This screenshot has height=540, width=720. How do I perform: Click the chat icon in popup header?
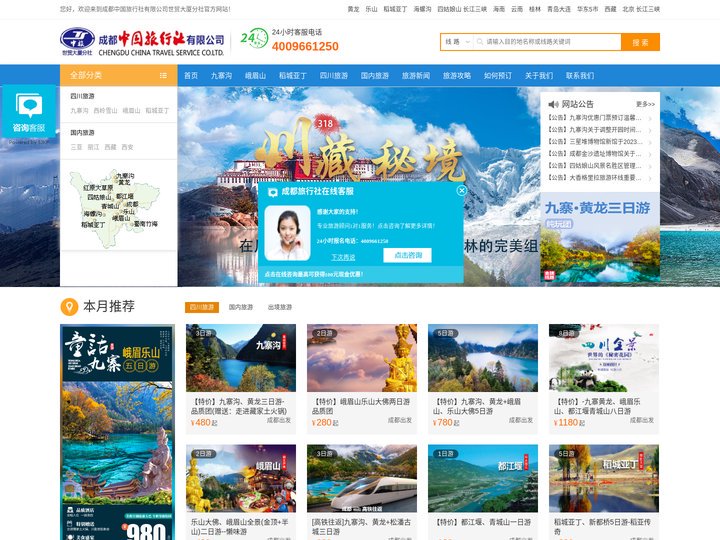pos(273,191)
